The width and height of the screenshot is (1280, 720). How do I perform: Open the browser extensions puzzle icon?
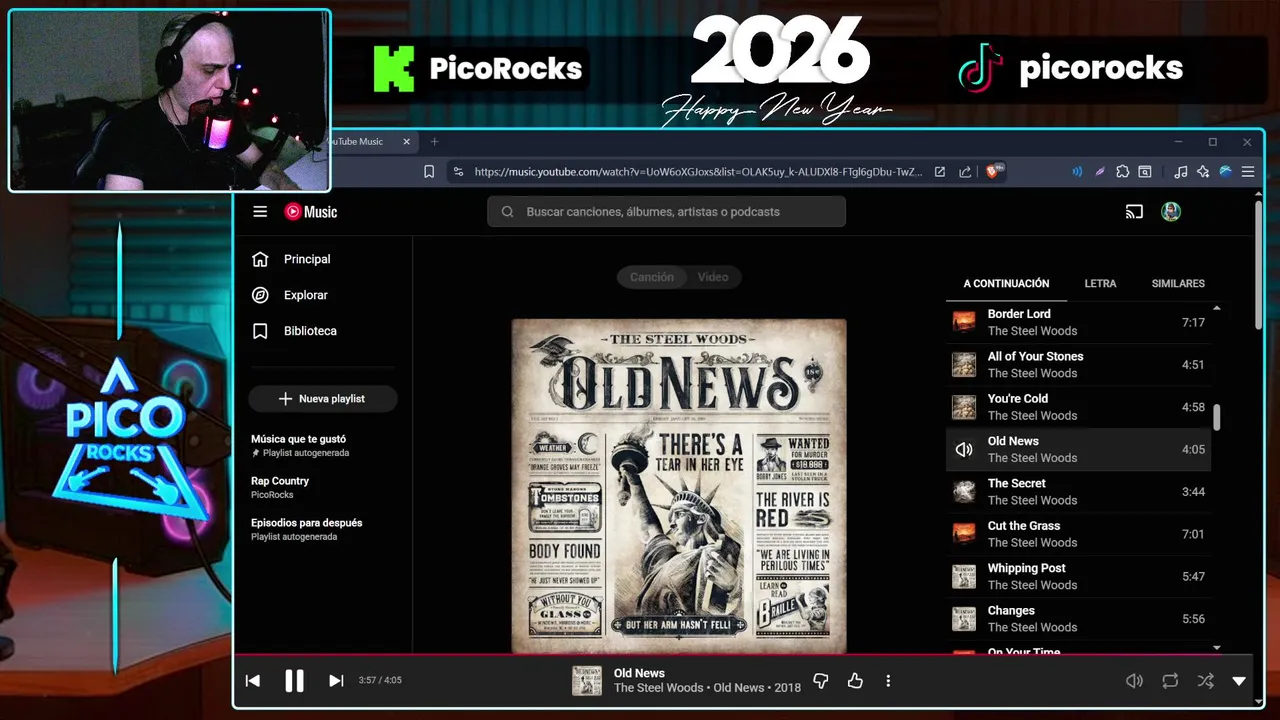tap(1123, 172)
